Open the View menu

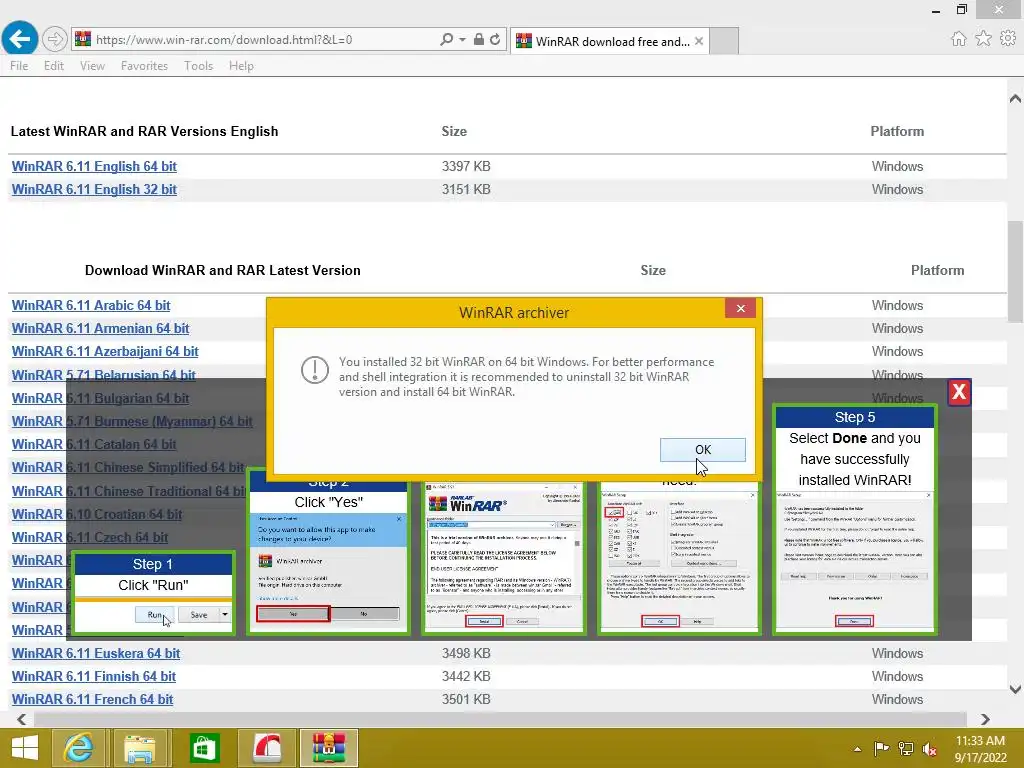(x=92, y=66)
